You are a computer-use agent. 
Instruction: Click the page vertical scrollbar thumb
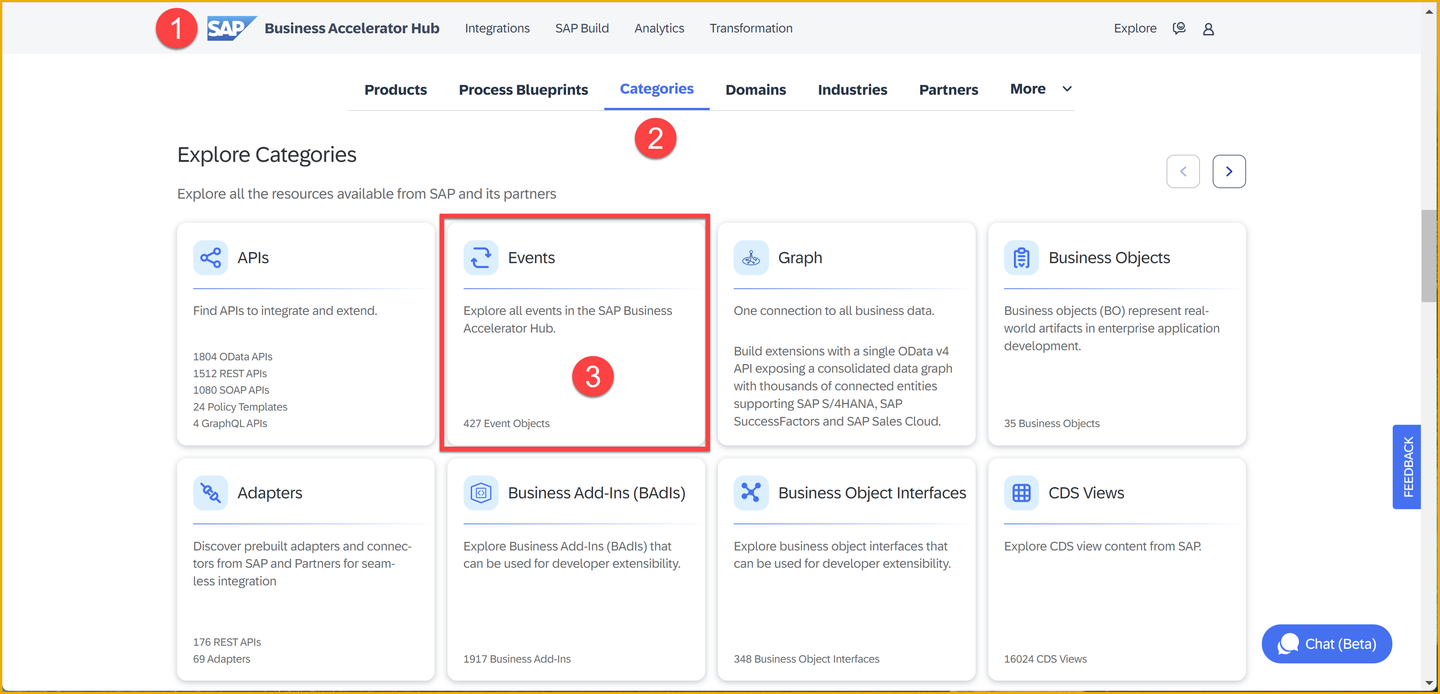(1430, 255)
